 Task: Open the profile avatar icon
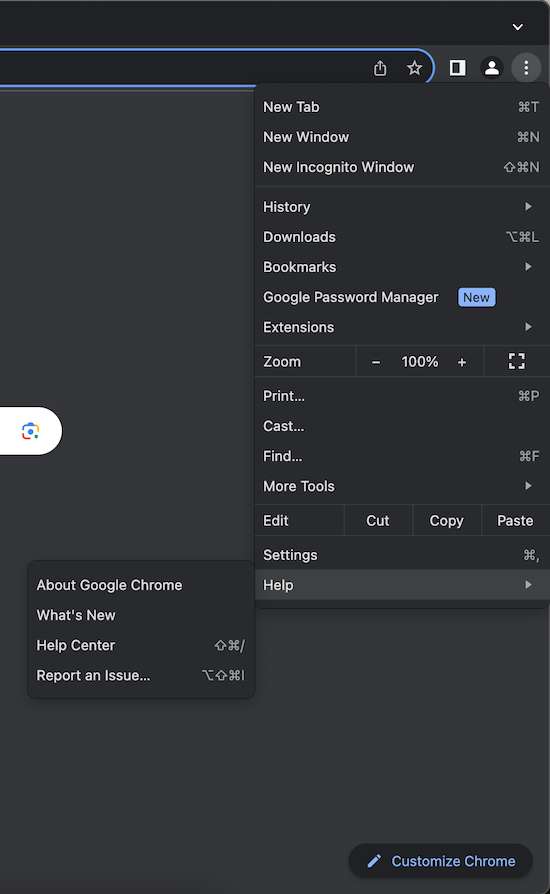pyautogui.click(x=492, y=68)
